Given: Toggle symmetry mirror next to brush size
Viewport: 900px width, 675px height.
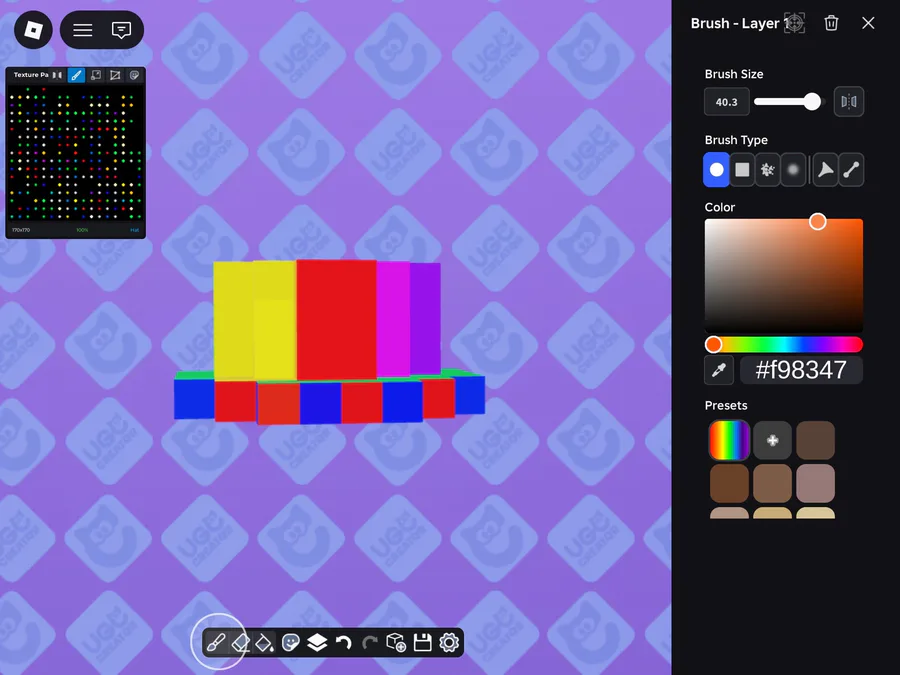Looking at the screenshot, I should 848,102.
